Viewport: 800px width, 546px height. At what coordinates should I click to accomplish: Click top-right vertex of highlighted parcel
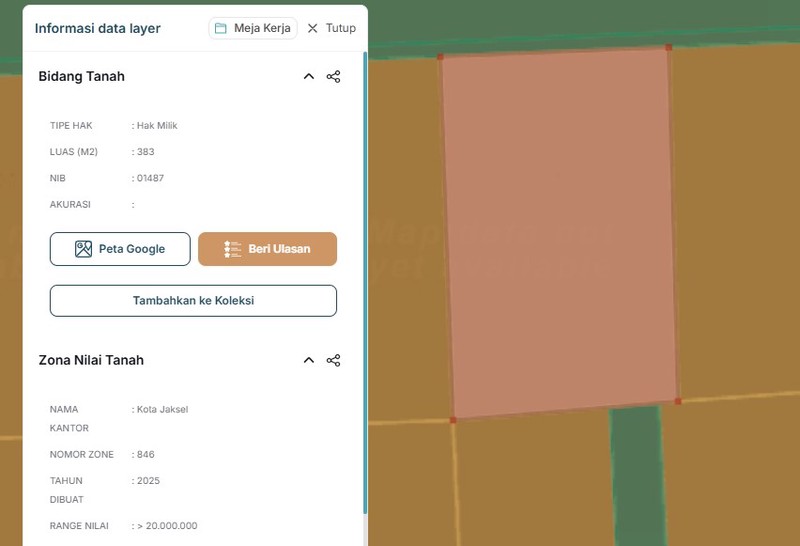(669, 46)
